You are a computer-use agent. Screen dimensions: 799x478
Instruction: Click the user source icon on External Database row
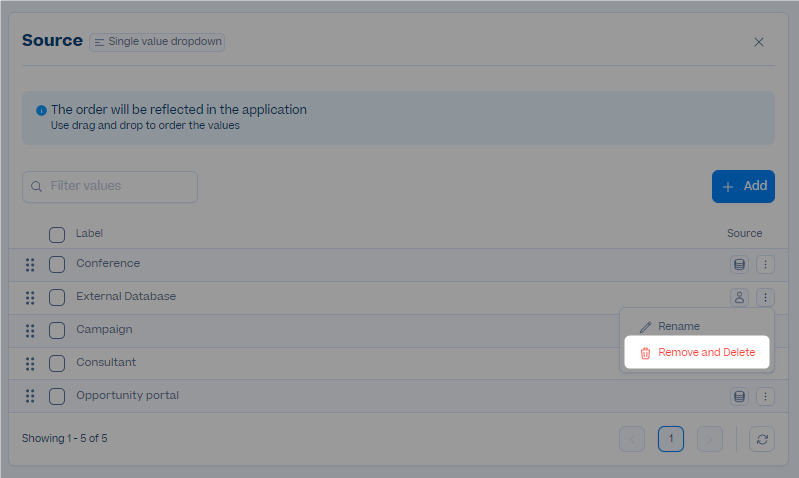739,298
